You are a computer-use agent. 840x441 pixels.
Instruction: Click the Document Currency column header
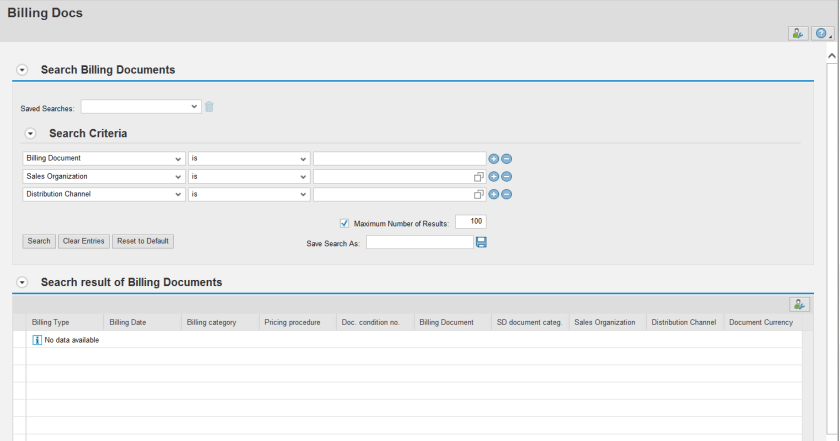(763, 322)
